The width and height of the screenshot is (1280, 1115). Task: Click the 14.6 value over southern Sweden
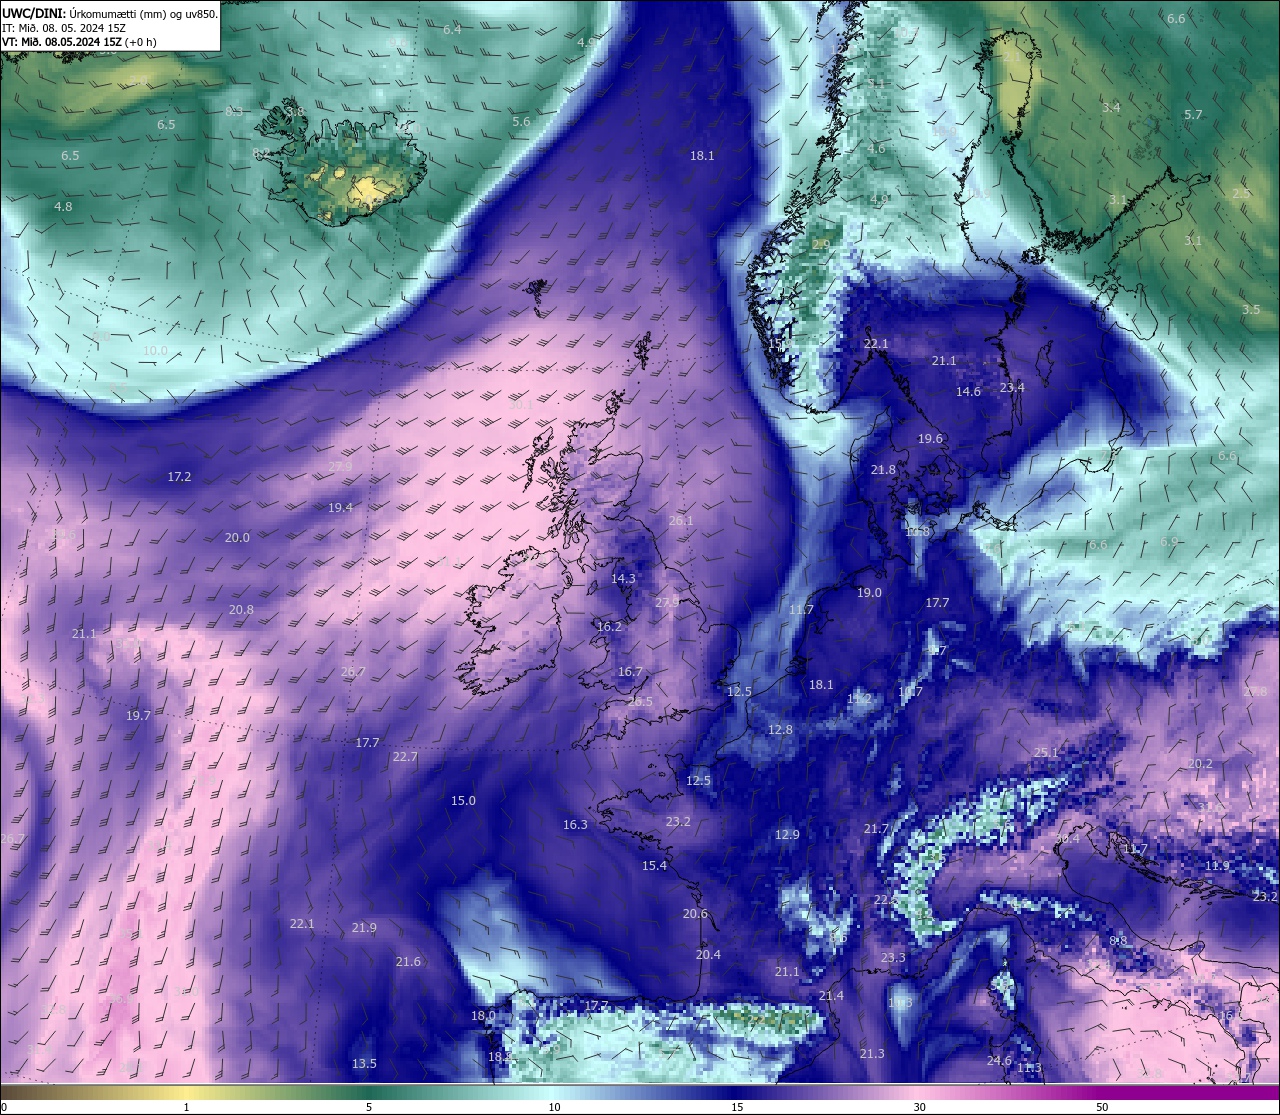[968, 392]
